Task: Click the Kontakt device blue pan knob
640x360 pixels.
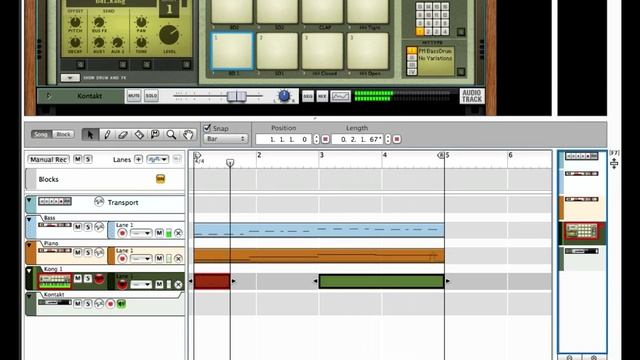Action: [284, 96]
